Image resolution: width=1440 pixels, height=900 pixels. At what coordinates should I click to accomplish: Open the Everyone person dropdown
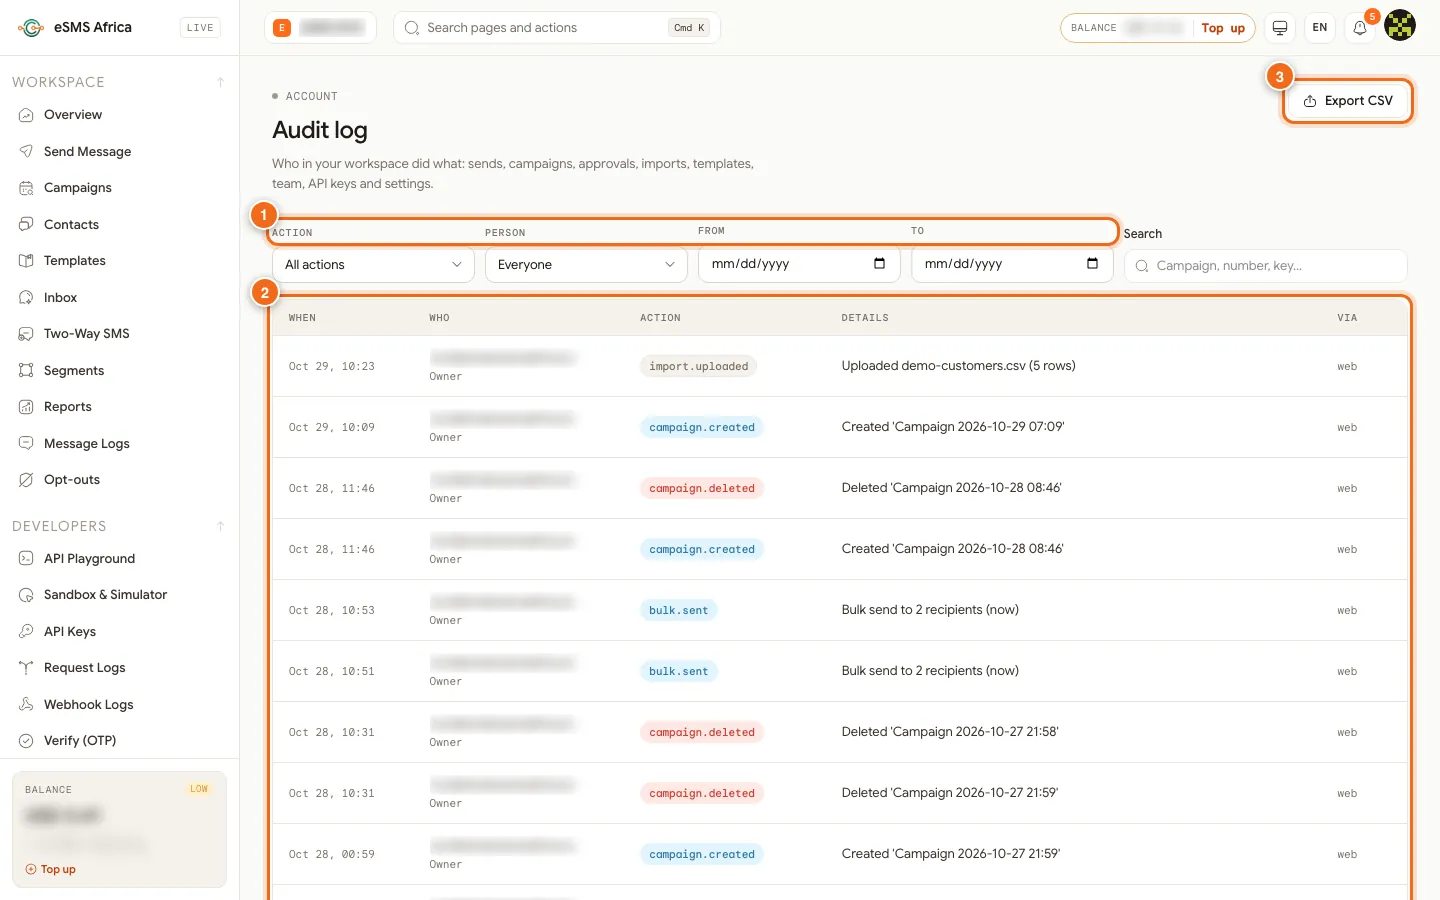[586, 265]
